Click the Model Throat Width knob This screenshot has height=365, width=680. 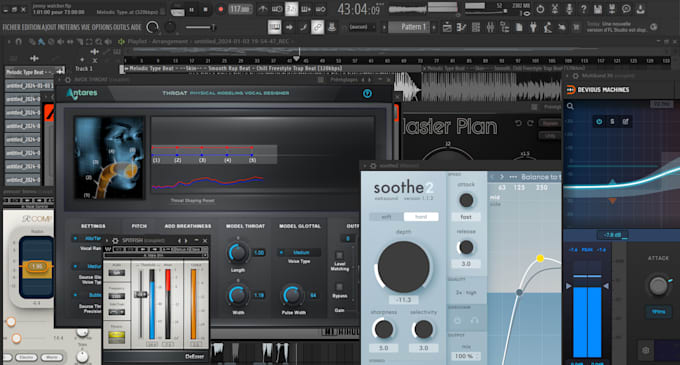click(237, 295)
